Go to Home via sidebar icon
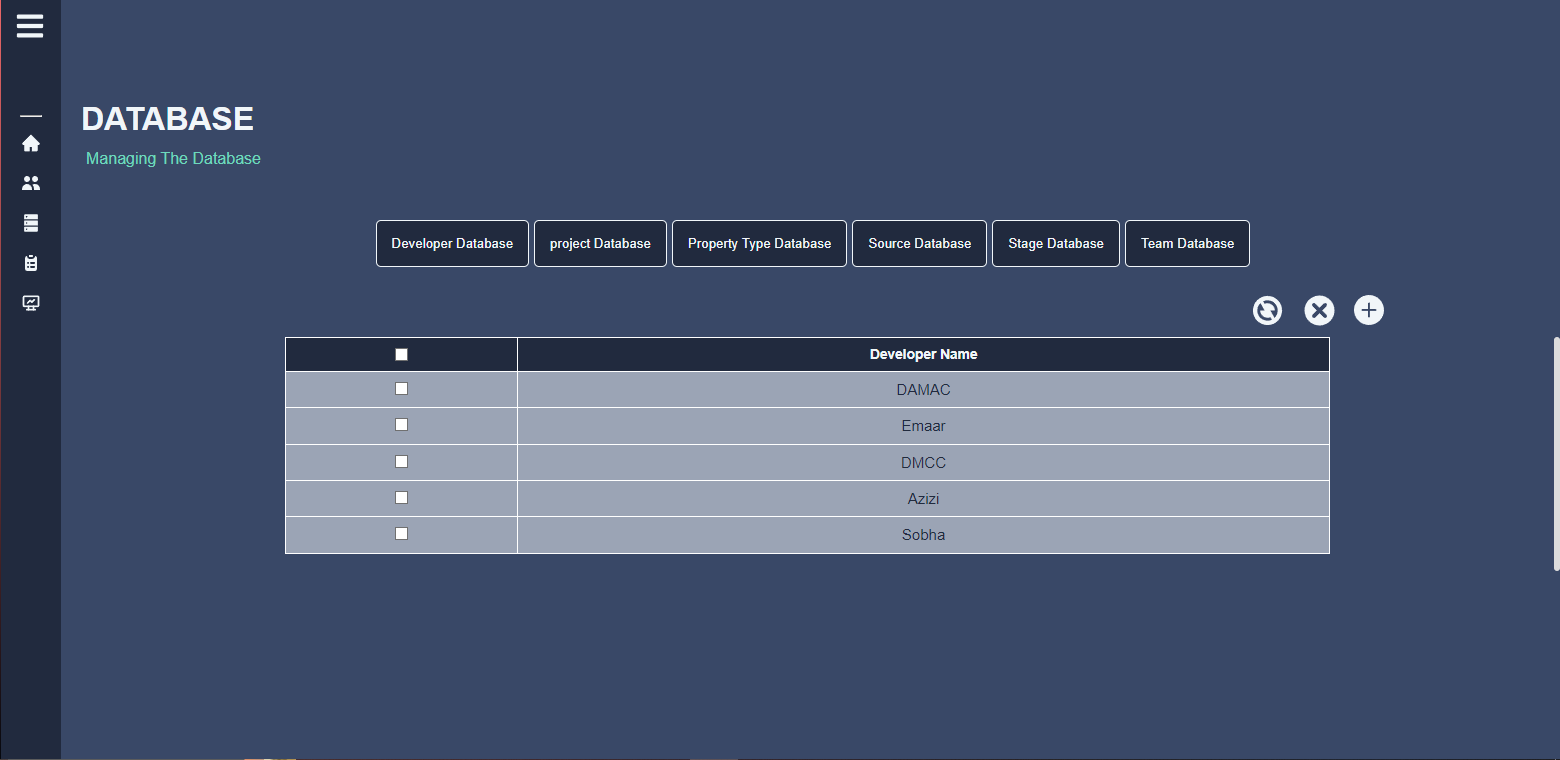The height and width of the screenshot is (760, 1560). coord(31,143)
